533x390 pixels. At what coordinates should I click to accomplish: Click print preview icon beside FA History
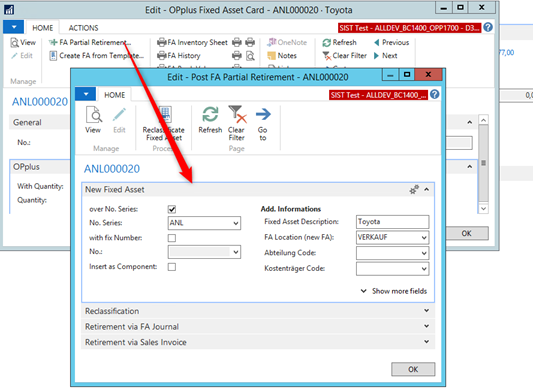pos(250,56)
